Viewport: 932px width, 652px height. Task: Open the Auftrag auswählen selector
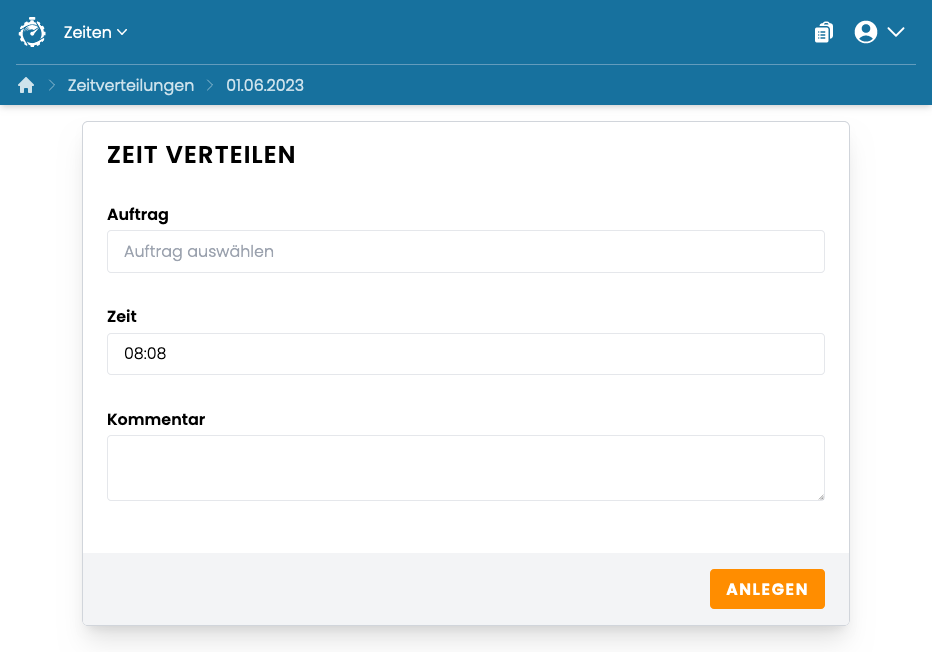465,251
